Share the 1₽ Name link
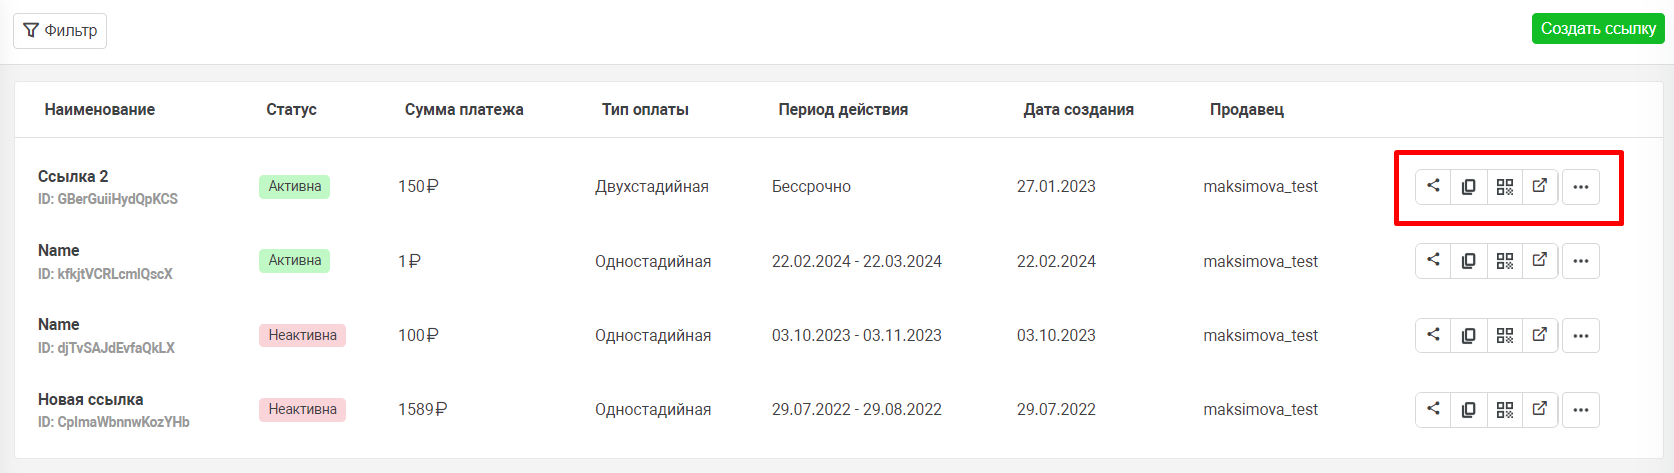 [1433, 261]
